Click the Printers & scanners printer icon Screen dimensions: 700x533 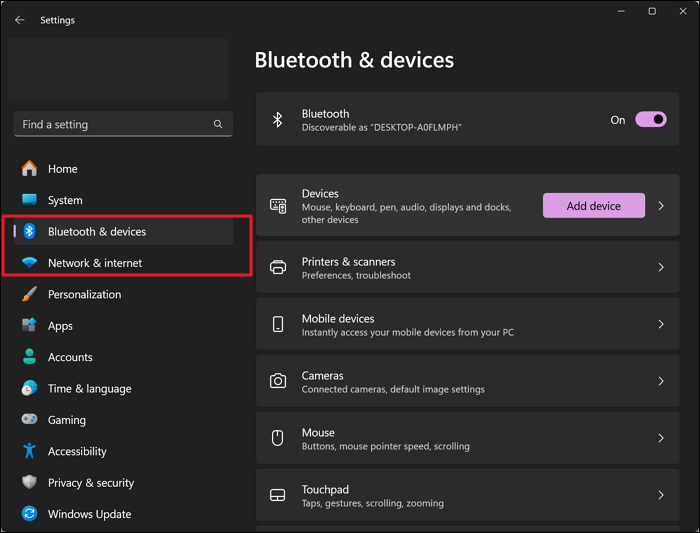(278, 267)
